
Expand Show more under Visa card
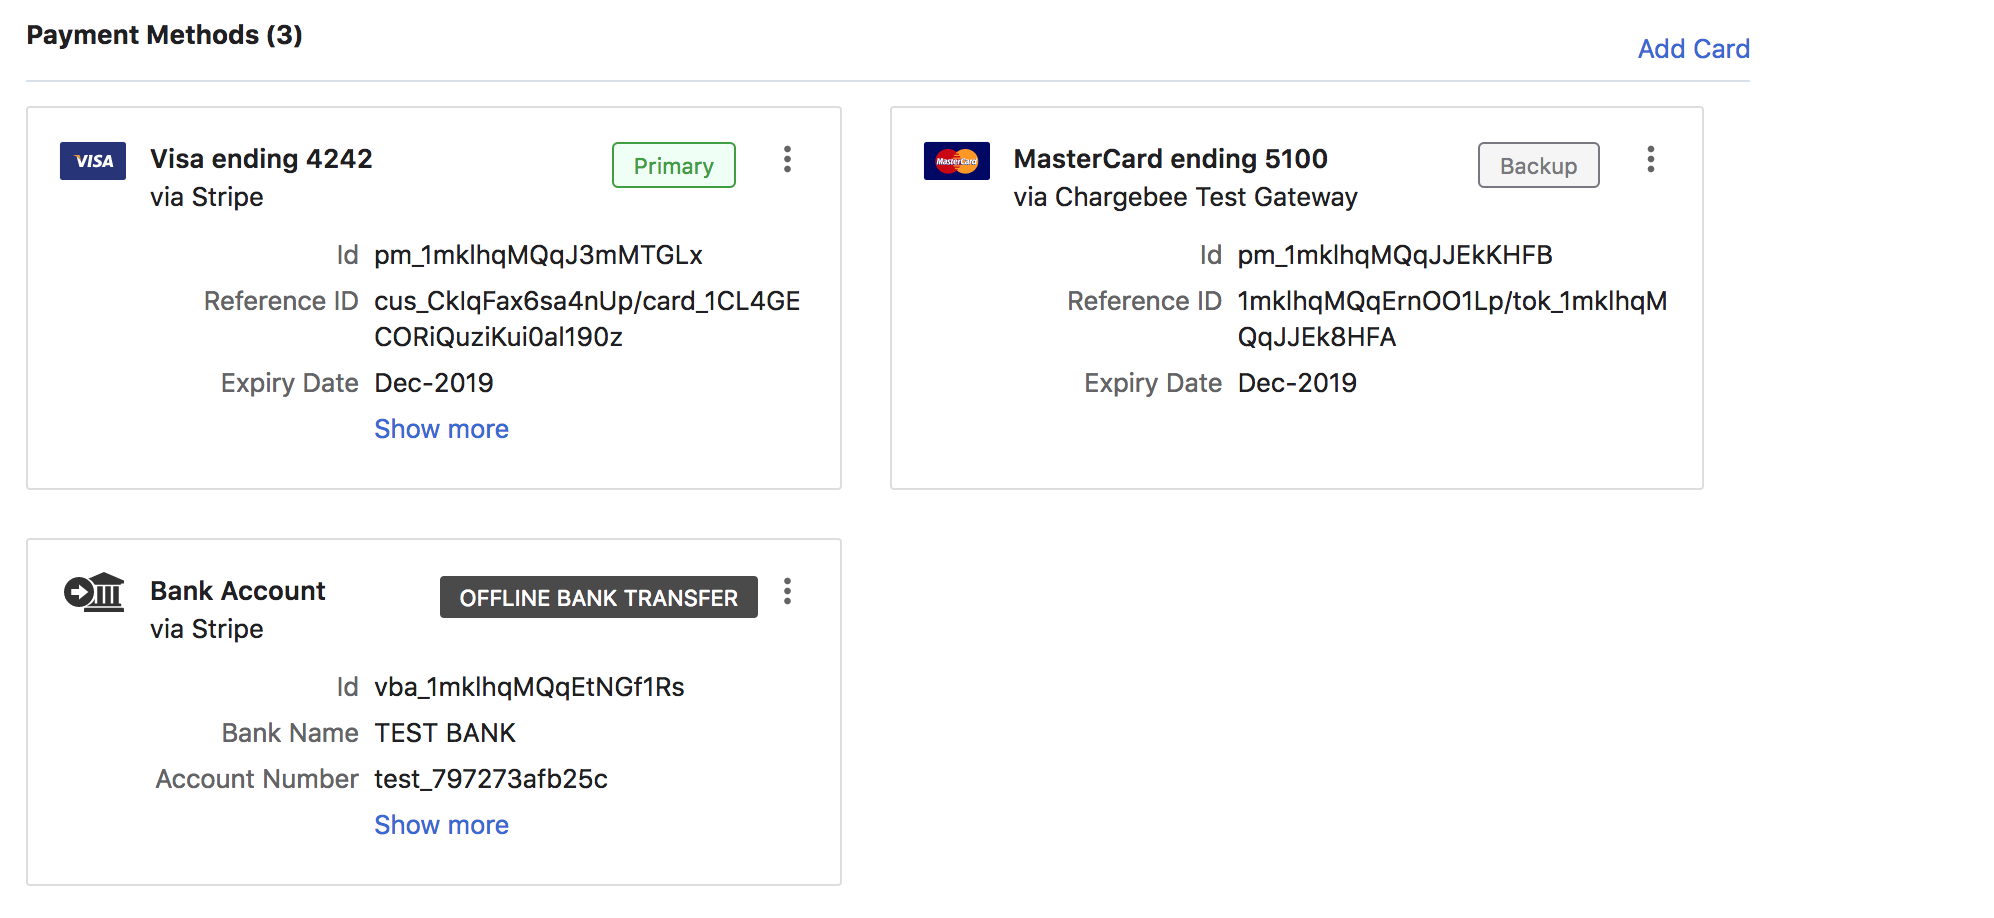tap(441, 429)
